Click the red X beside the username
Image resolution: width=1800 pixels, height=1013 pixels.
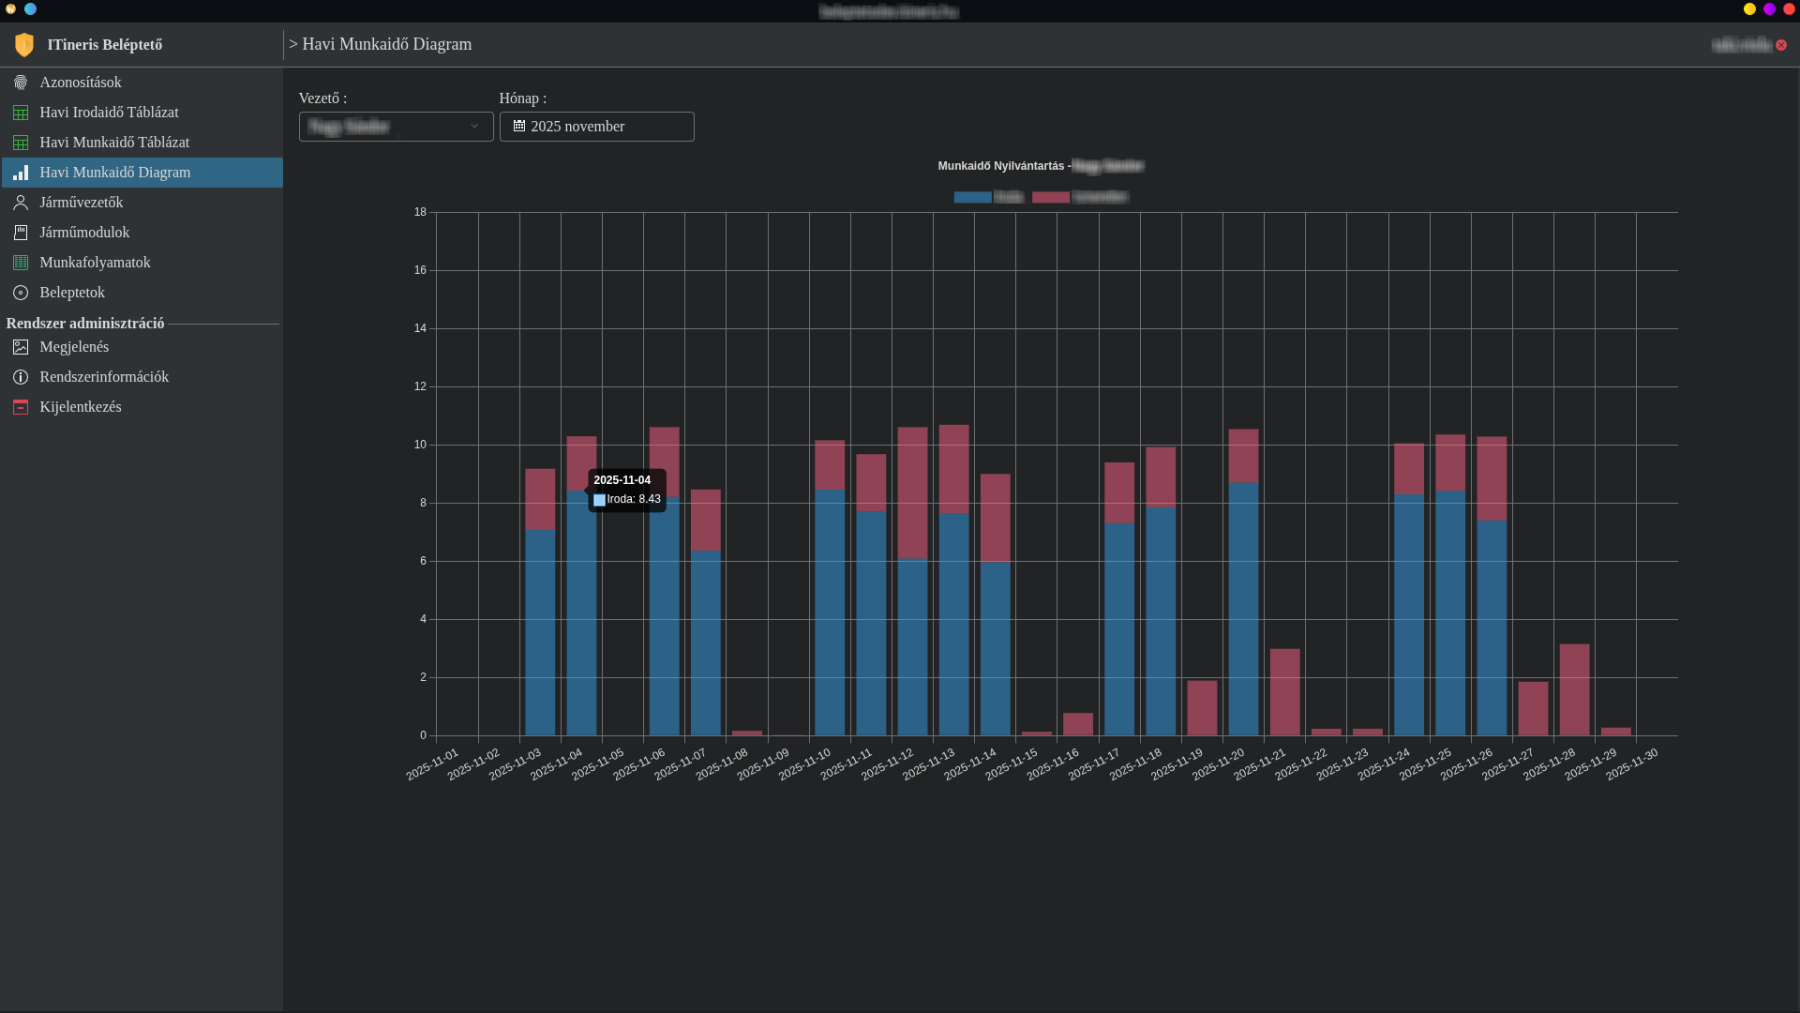(1781, 45)
